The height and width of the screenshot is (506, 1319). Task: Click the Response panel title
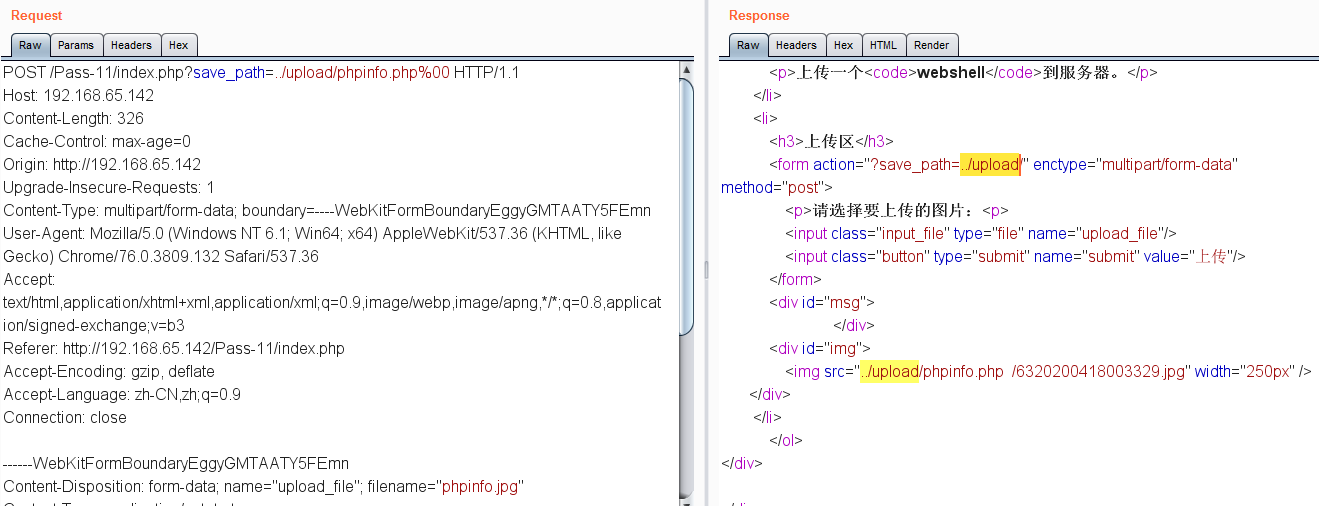coord(759,15)
